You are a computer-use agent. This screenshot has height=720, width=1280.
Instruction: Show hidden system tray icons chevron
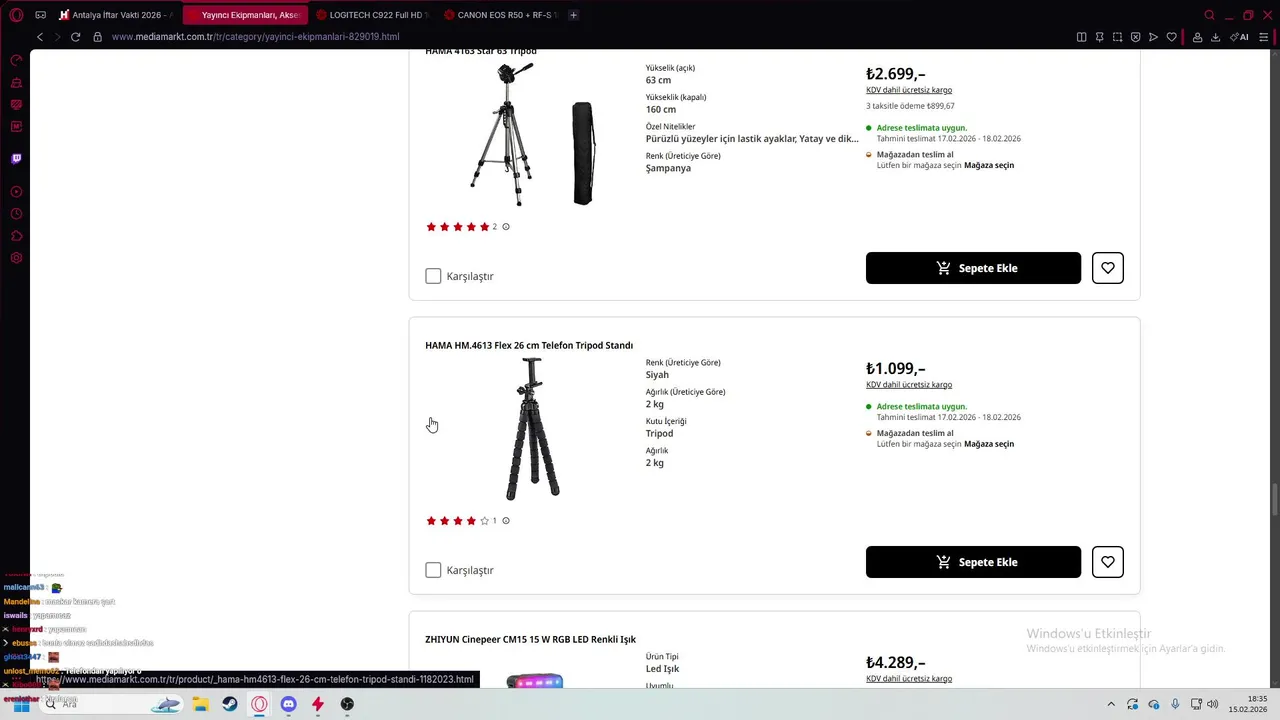[x=1110, y=704]
